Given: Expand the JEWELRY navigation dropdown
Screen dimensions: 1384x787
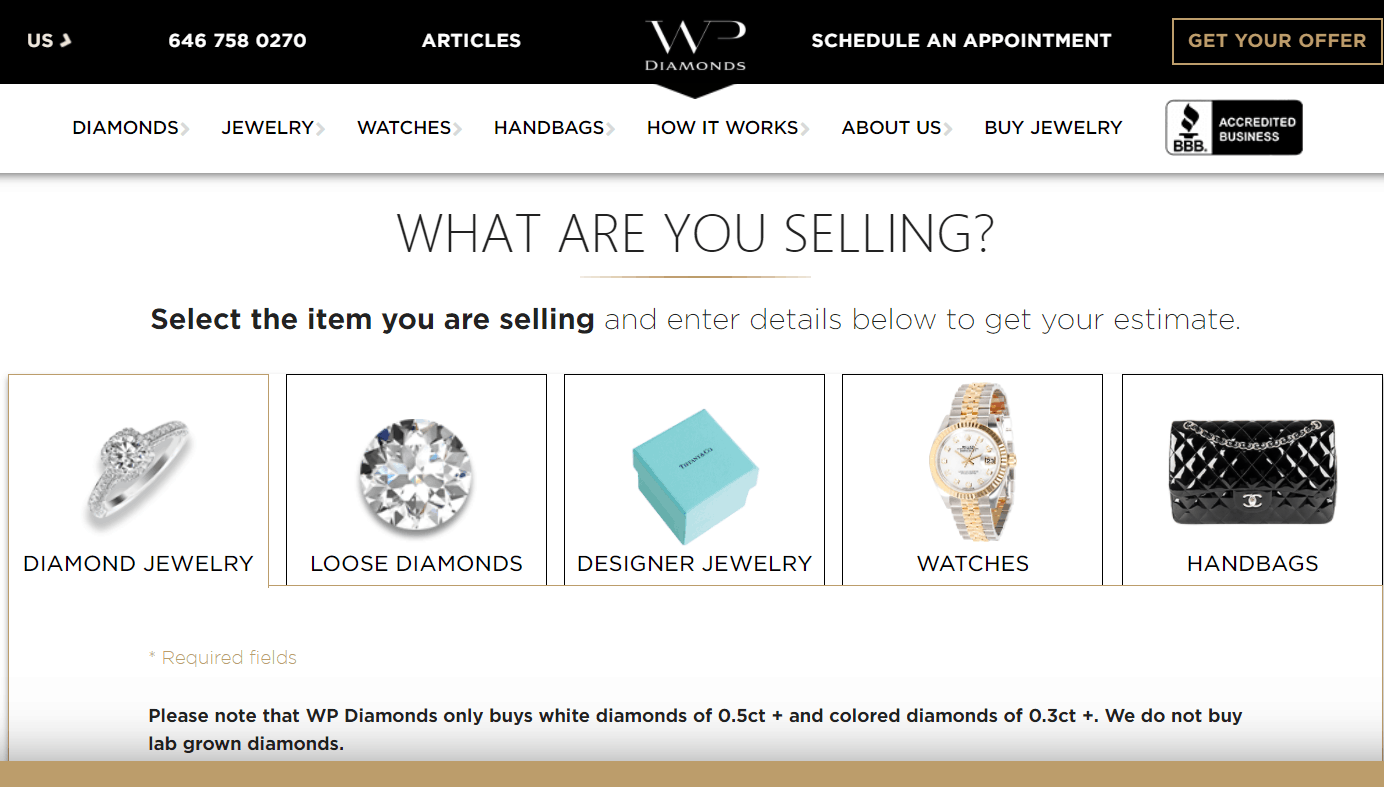Looking at the screenshot, I should point(265,127).
